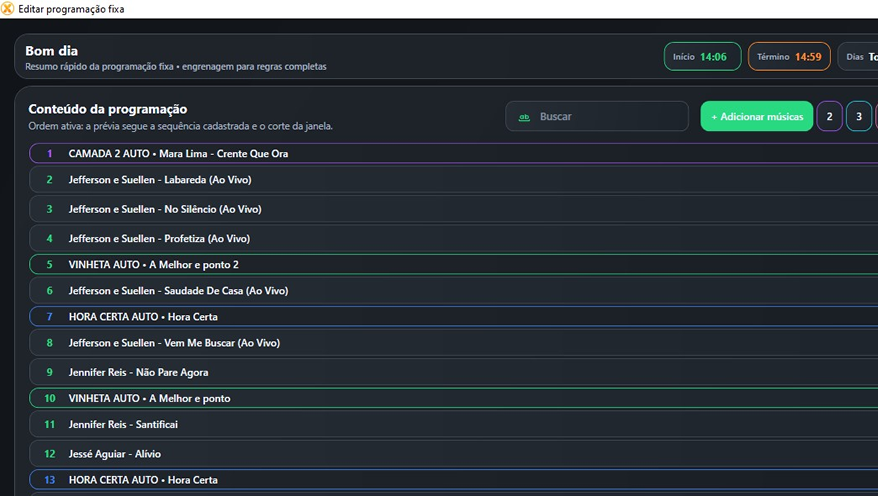
Task: Select row 13 HORA CERTA AUTO
Action: [x=454, y=480]
